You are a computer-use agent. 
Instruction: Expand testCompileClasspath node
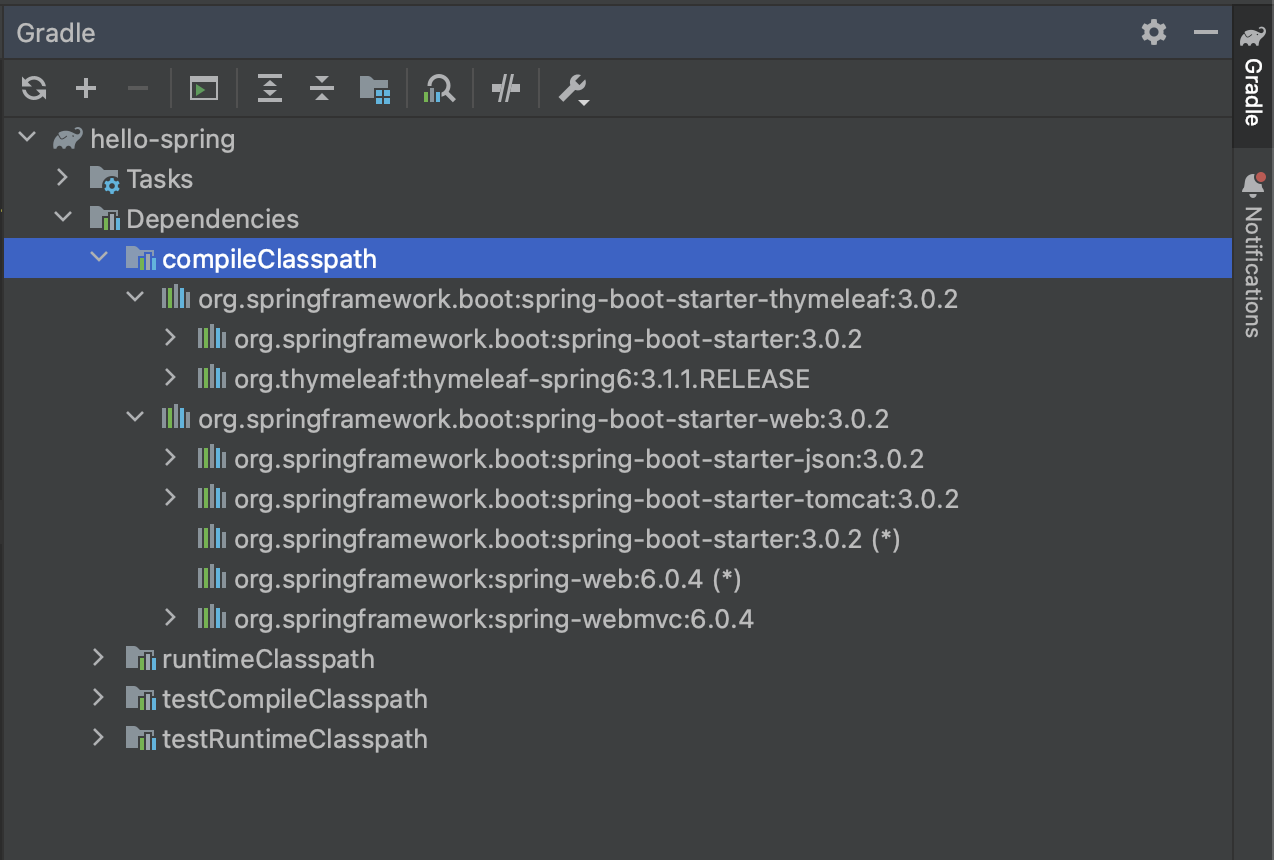[x=98, y=698]
